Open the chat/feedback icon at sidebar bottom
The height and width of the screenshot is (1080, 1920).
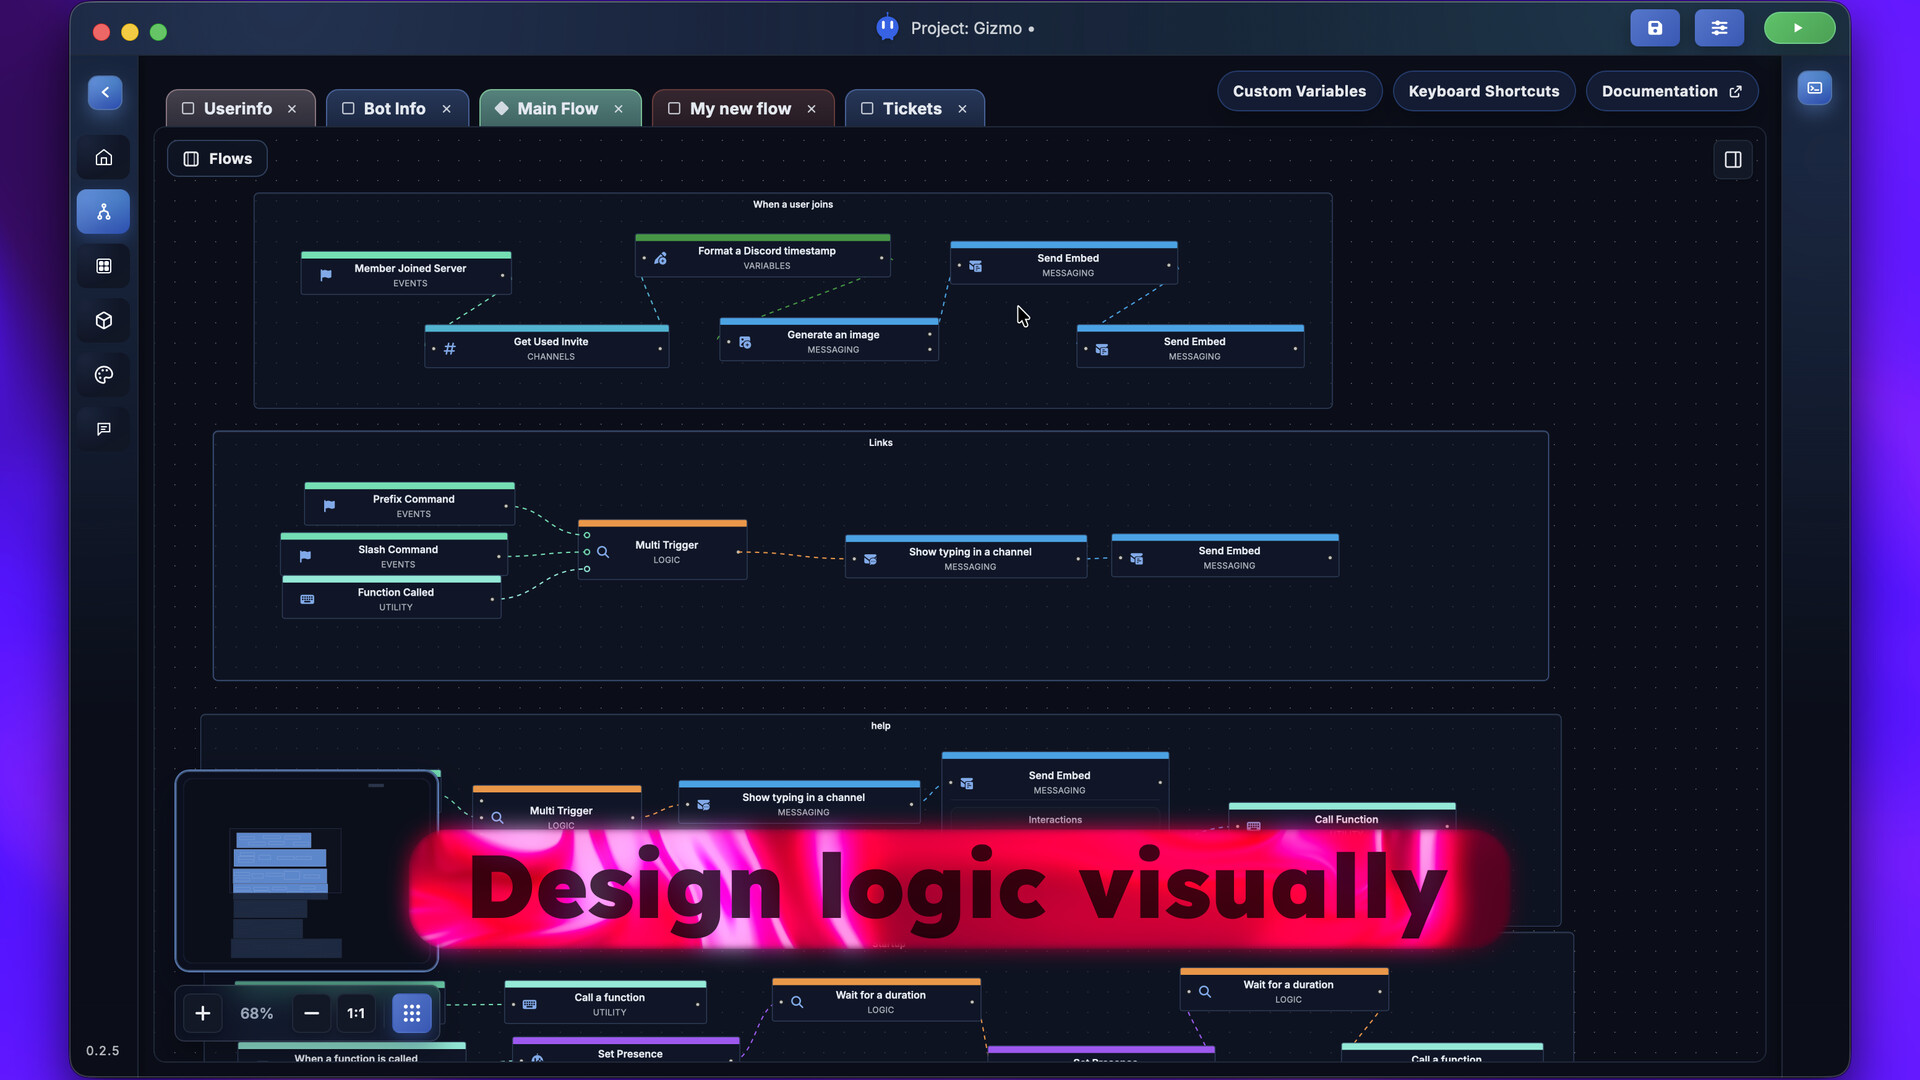[x=103, y=428]
